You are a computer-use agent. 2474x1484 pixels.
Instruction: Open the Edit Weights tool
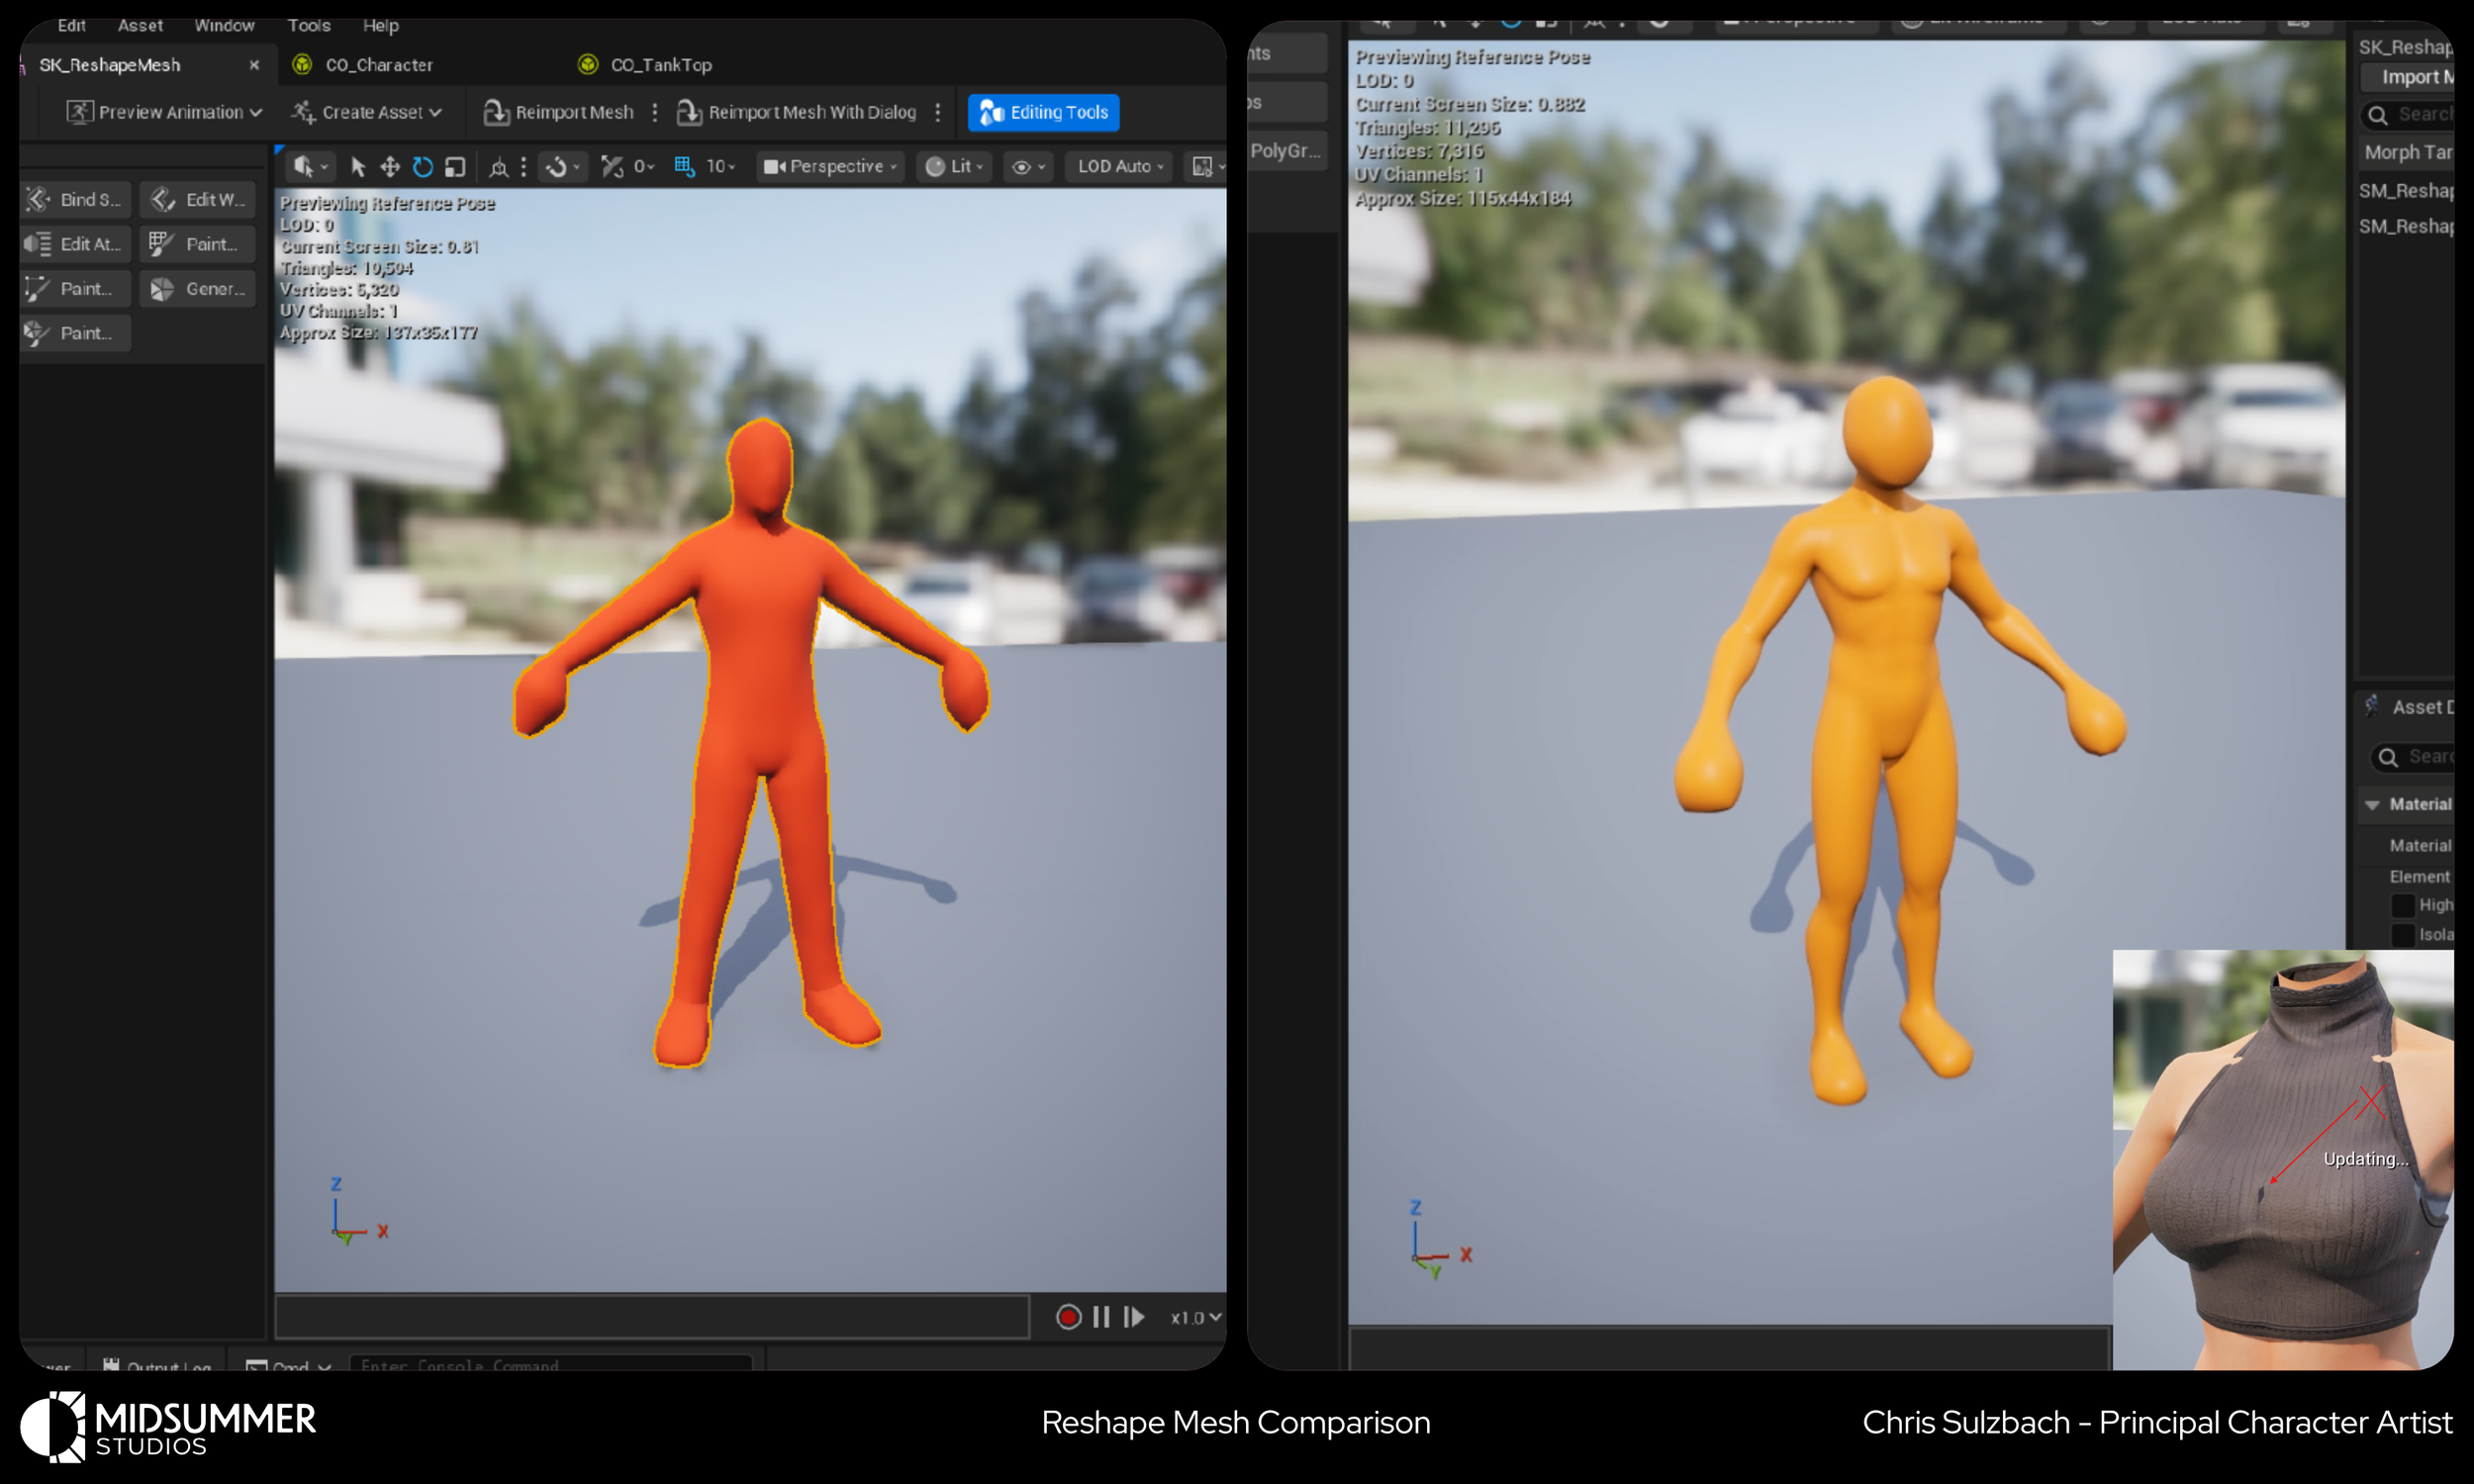pyautogui.click(x=198, y=200)
